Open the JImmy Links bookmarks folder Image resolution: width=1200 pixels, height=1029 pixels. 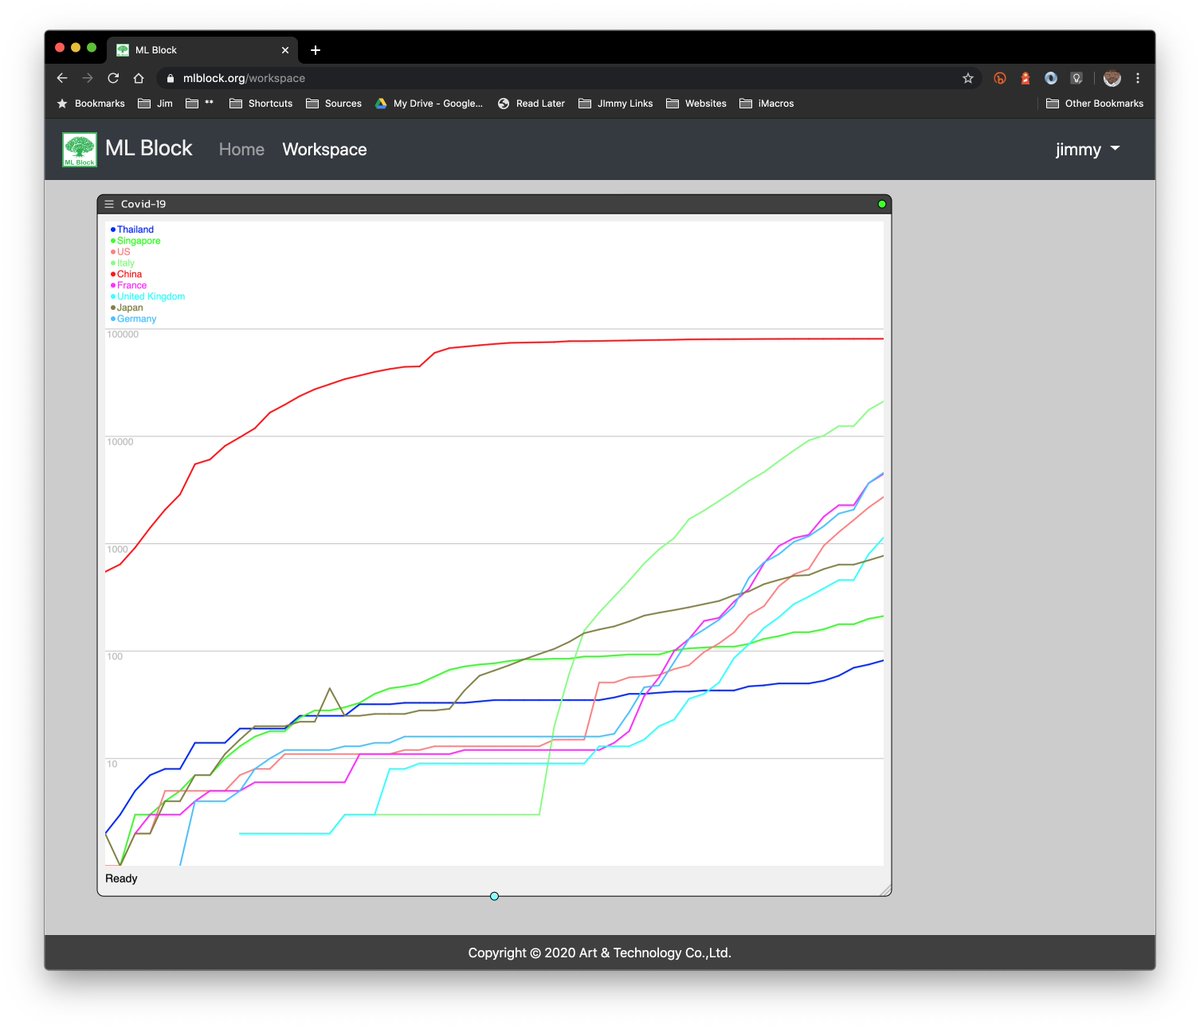(x=615, y=103)
